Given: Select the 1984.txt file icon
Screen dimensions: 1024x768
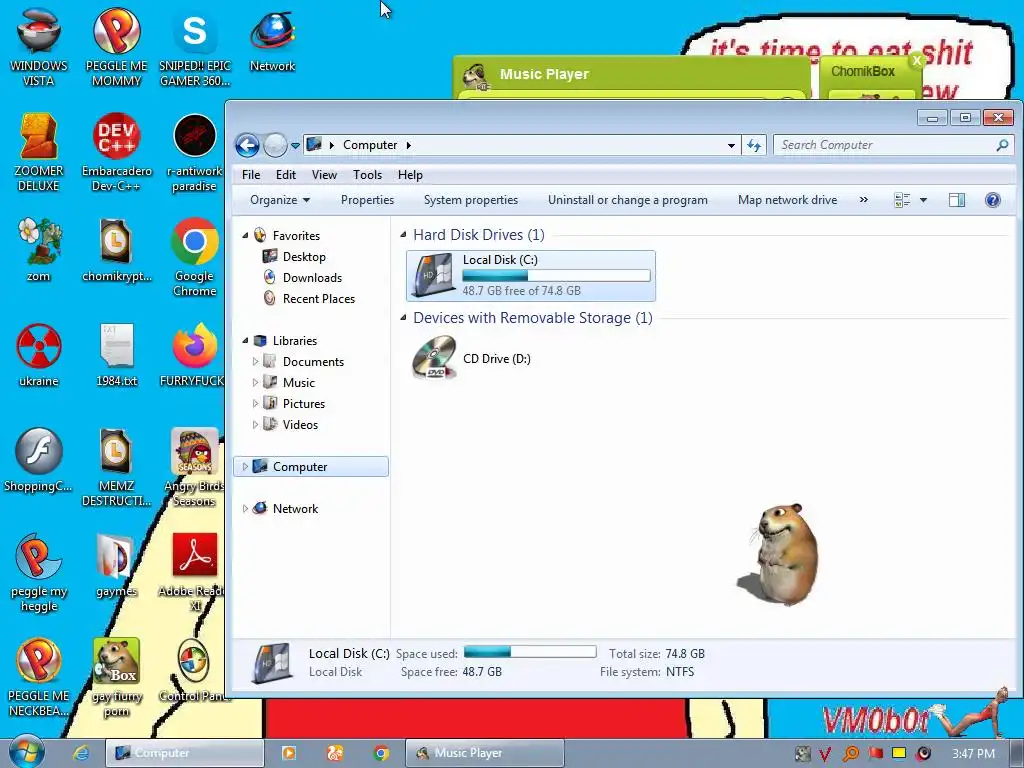Looking at the screenshot, I should 116,355.
